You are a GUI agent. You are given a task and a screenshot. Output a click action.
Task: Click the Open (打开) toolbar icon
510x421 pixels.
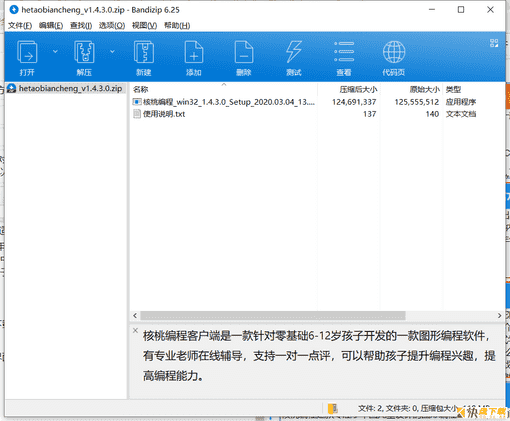tap(27, 52)
